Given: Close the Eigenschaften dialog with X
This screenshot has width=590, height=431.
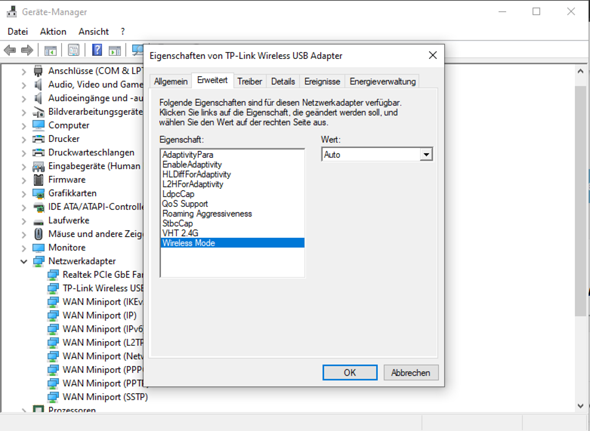Looking at the screenshot, I should [433, 56].
